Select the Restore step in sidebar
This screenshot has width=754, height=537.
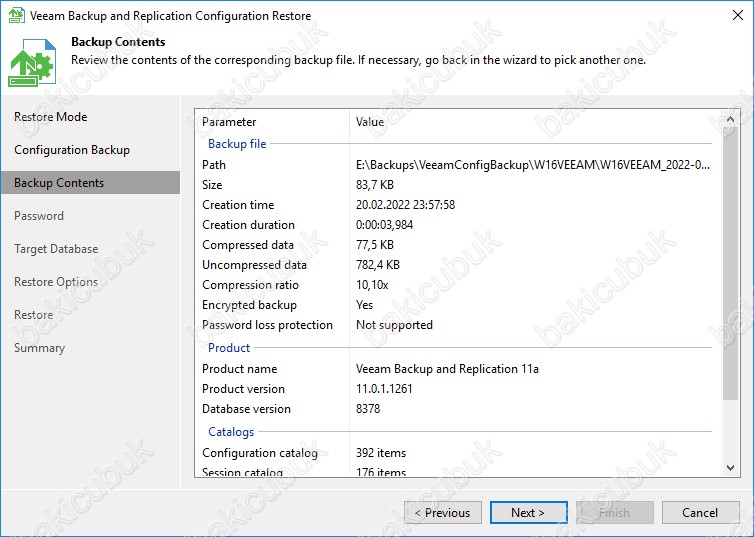pyautogui.click(x=34, y=315)
